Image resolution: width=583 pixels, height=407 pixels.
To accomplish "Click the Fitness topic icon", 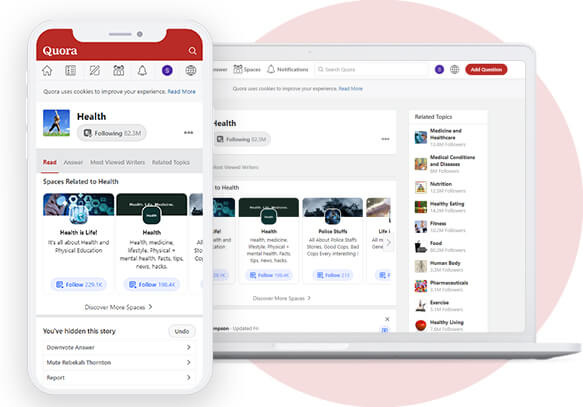I will pos(421,227).
